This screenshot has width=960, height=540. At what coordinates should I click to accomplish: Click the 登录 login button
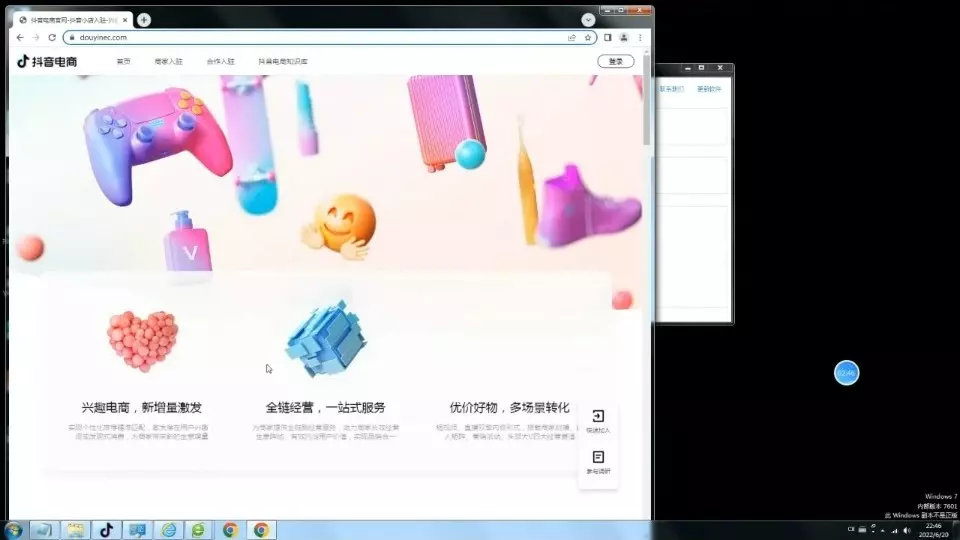click(616, 61)
